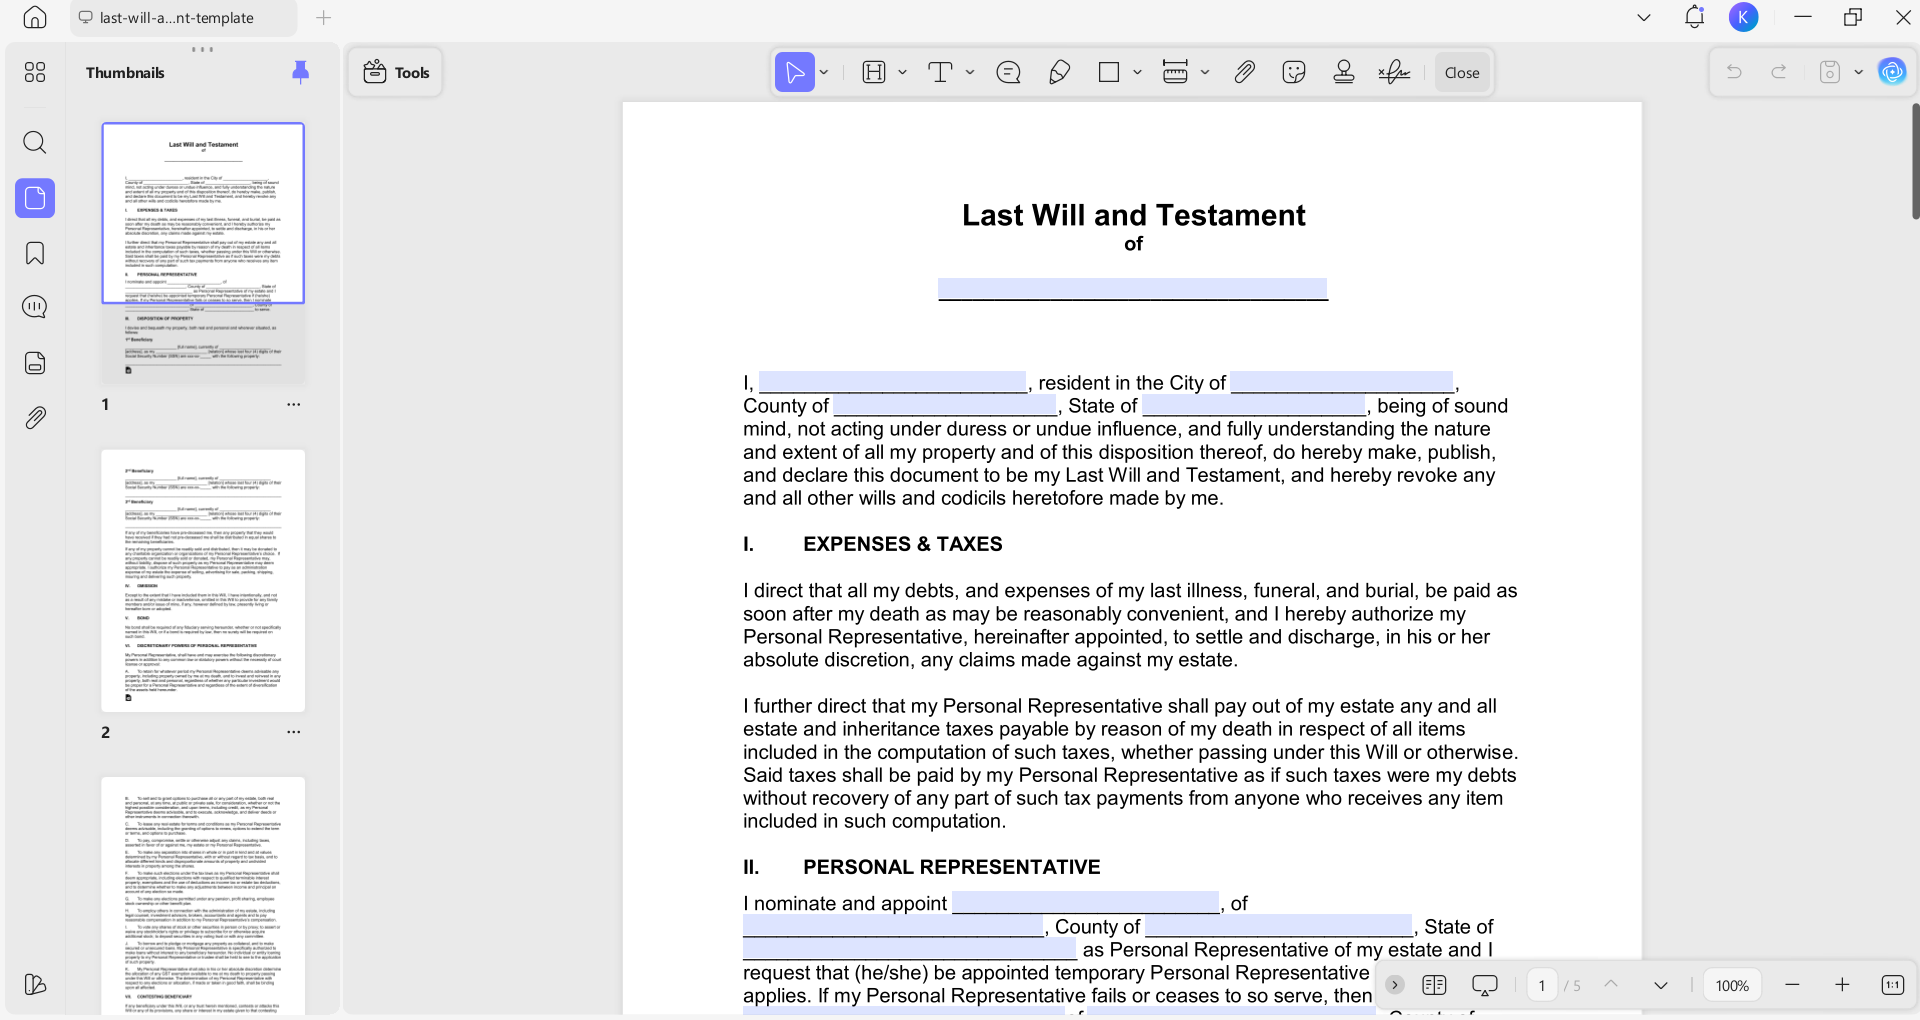Open the attachments sidebar icon
Screen dimensions: 1920x1020
[35, 418]
